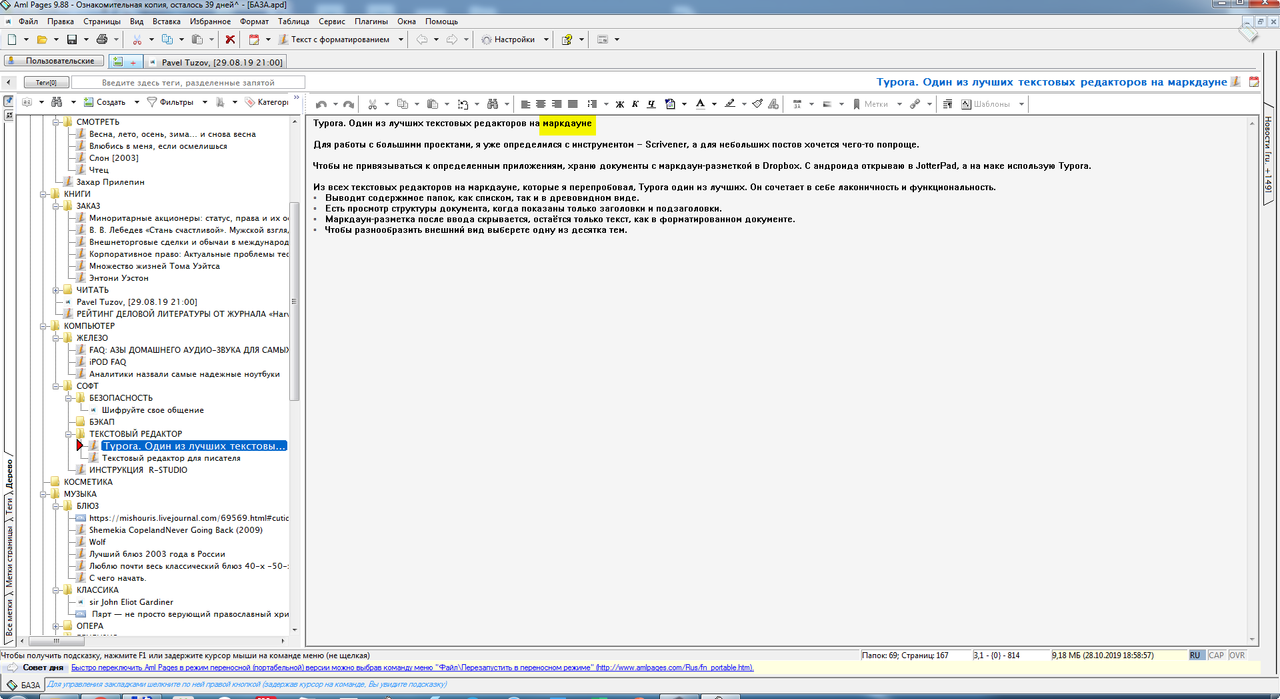This screenshot has width=1280, height=699.
Task: Toggle underline formatting (Ч)
Action: 651,103
